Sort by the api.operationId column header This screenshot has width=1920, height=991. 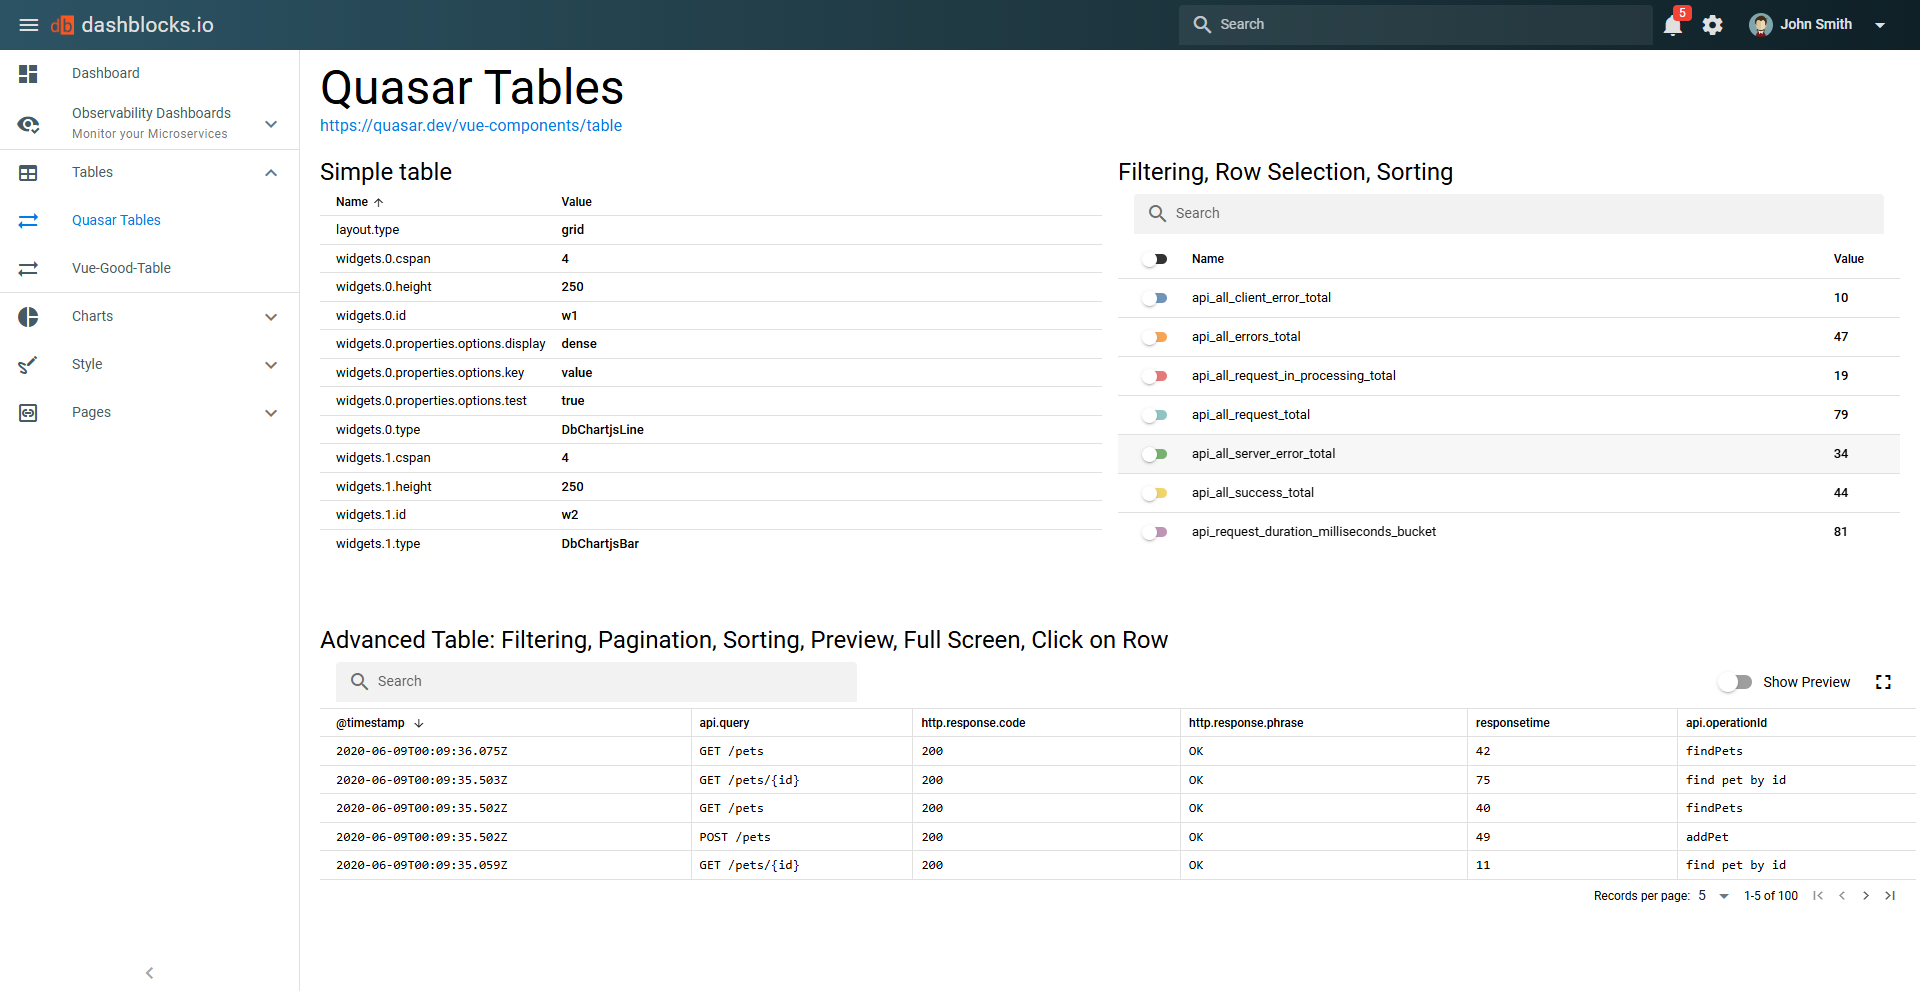click(1726, 723)
